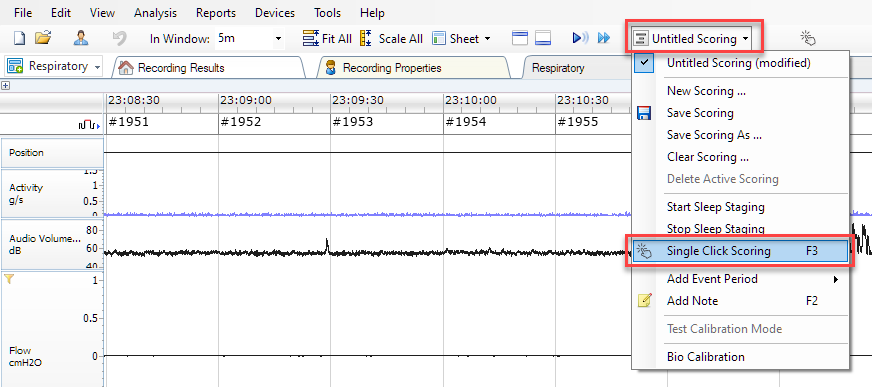This screenshot has width=872, height=387.
Task: Open the Analysis menu
Action: pos(155,13)
